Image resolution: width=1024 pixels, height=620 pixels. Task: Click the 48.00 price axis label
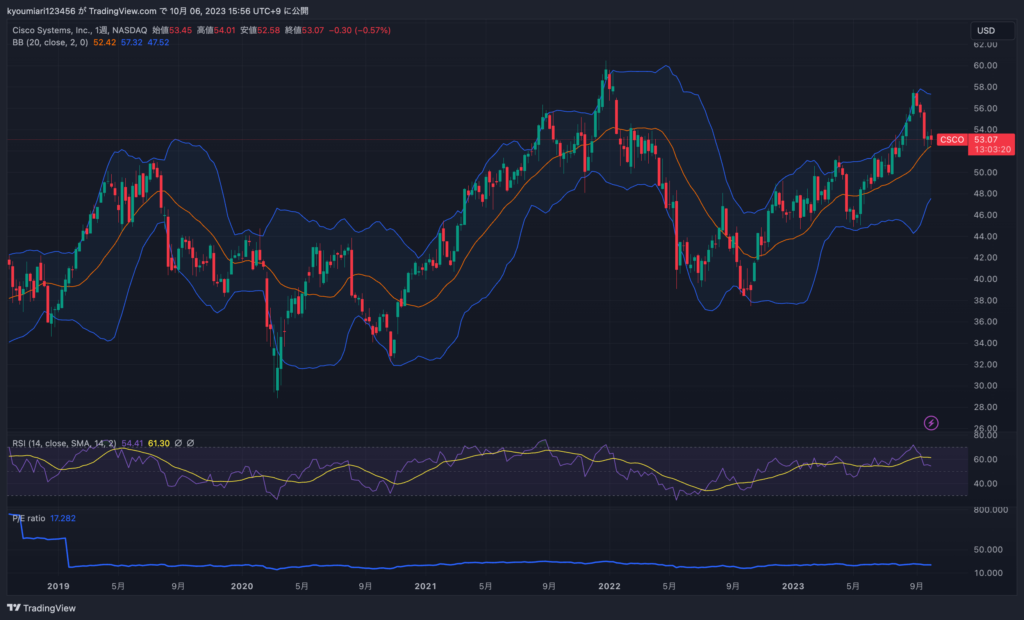pos(985,193)
